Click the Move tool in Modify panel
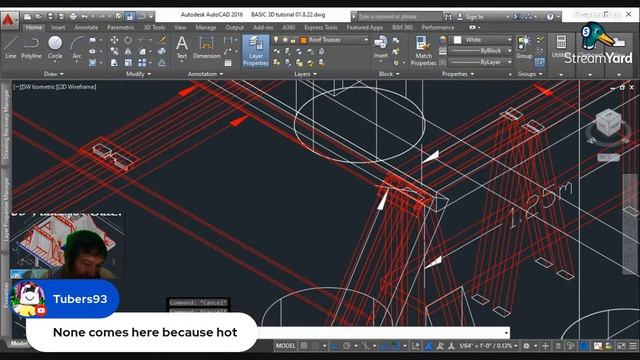The width and height of the screenshot is (640, 360). coord(114,40)
